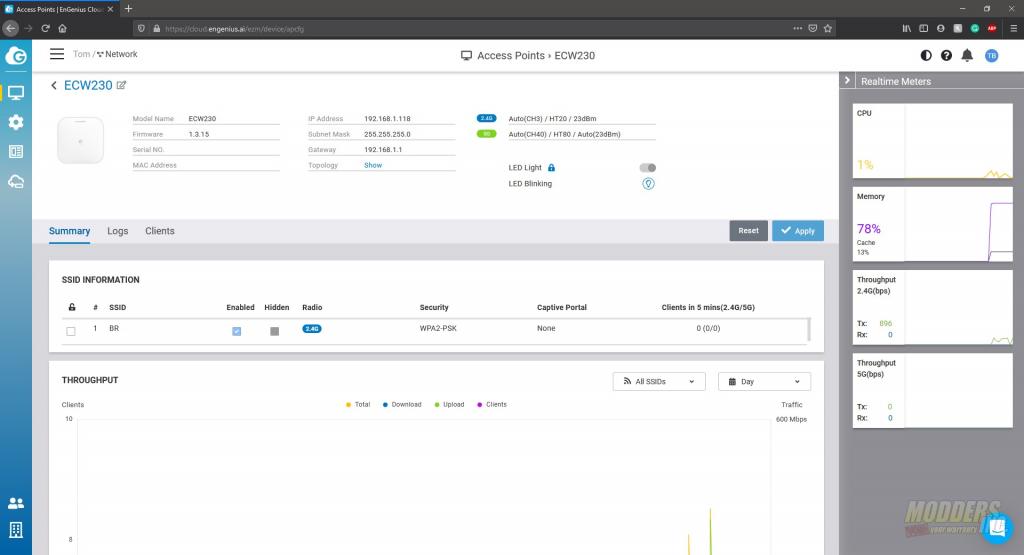Collapse the Realtime Meters panel

847,80
